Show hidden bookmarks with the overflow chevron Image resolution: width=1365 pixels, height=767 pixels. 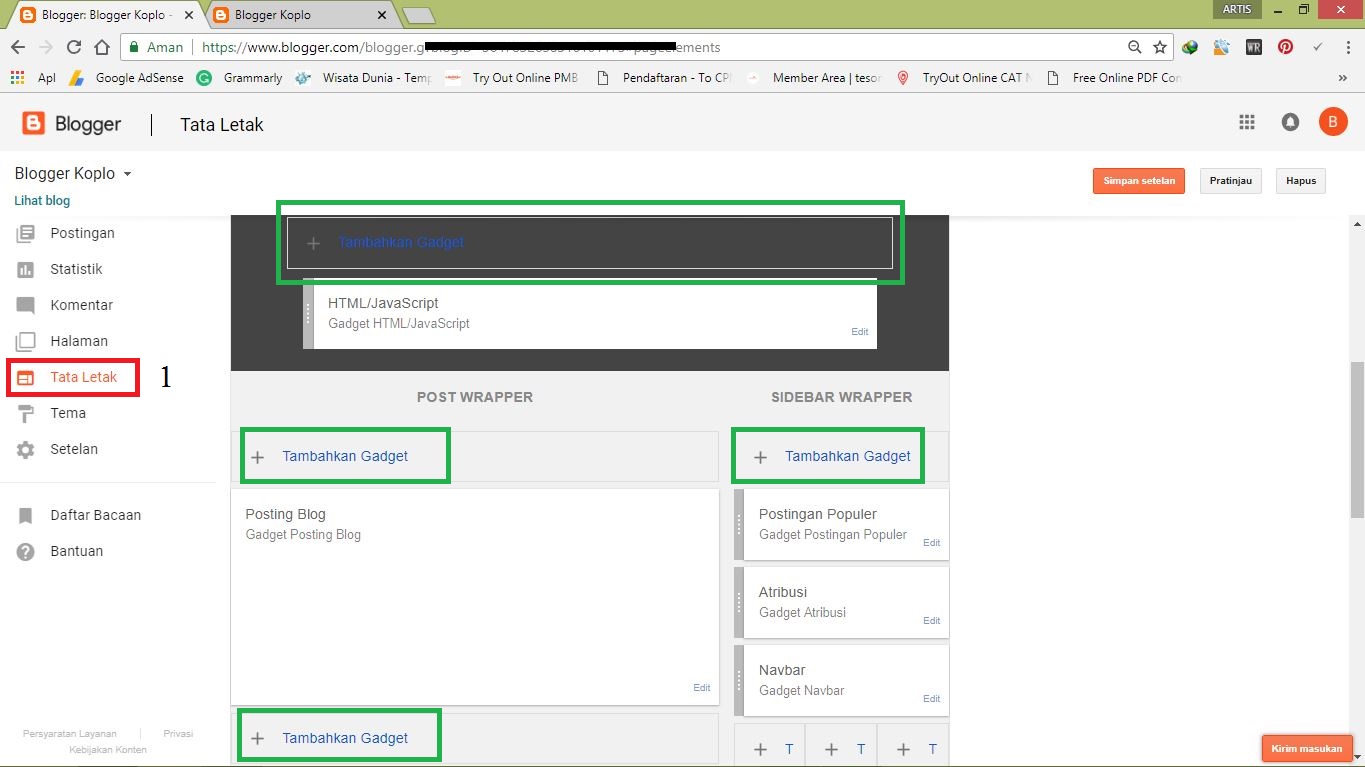1343,77
